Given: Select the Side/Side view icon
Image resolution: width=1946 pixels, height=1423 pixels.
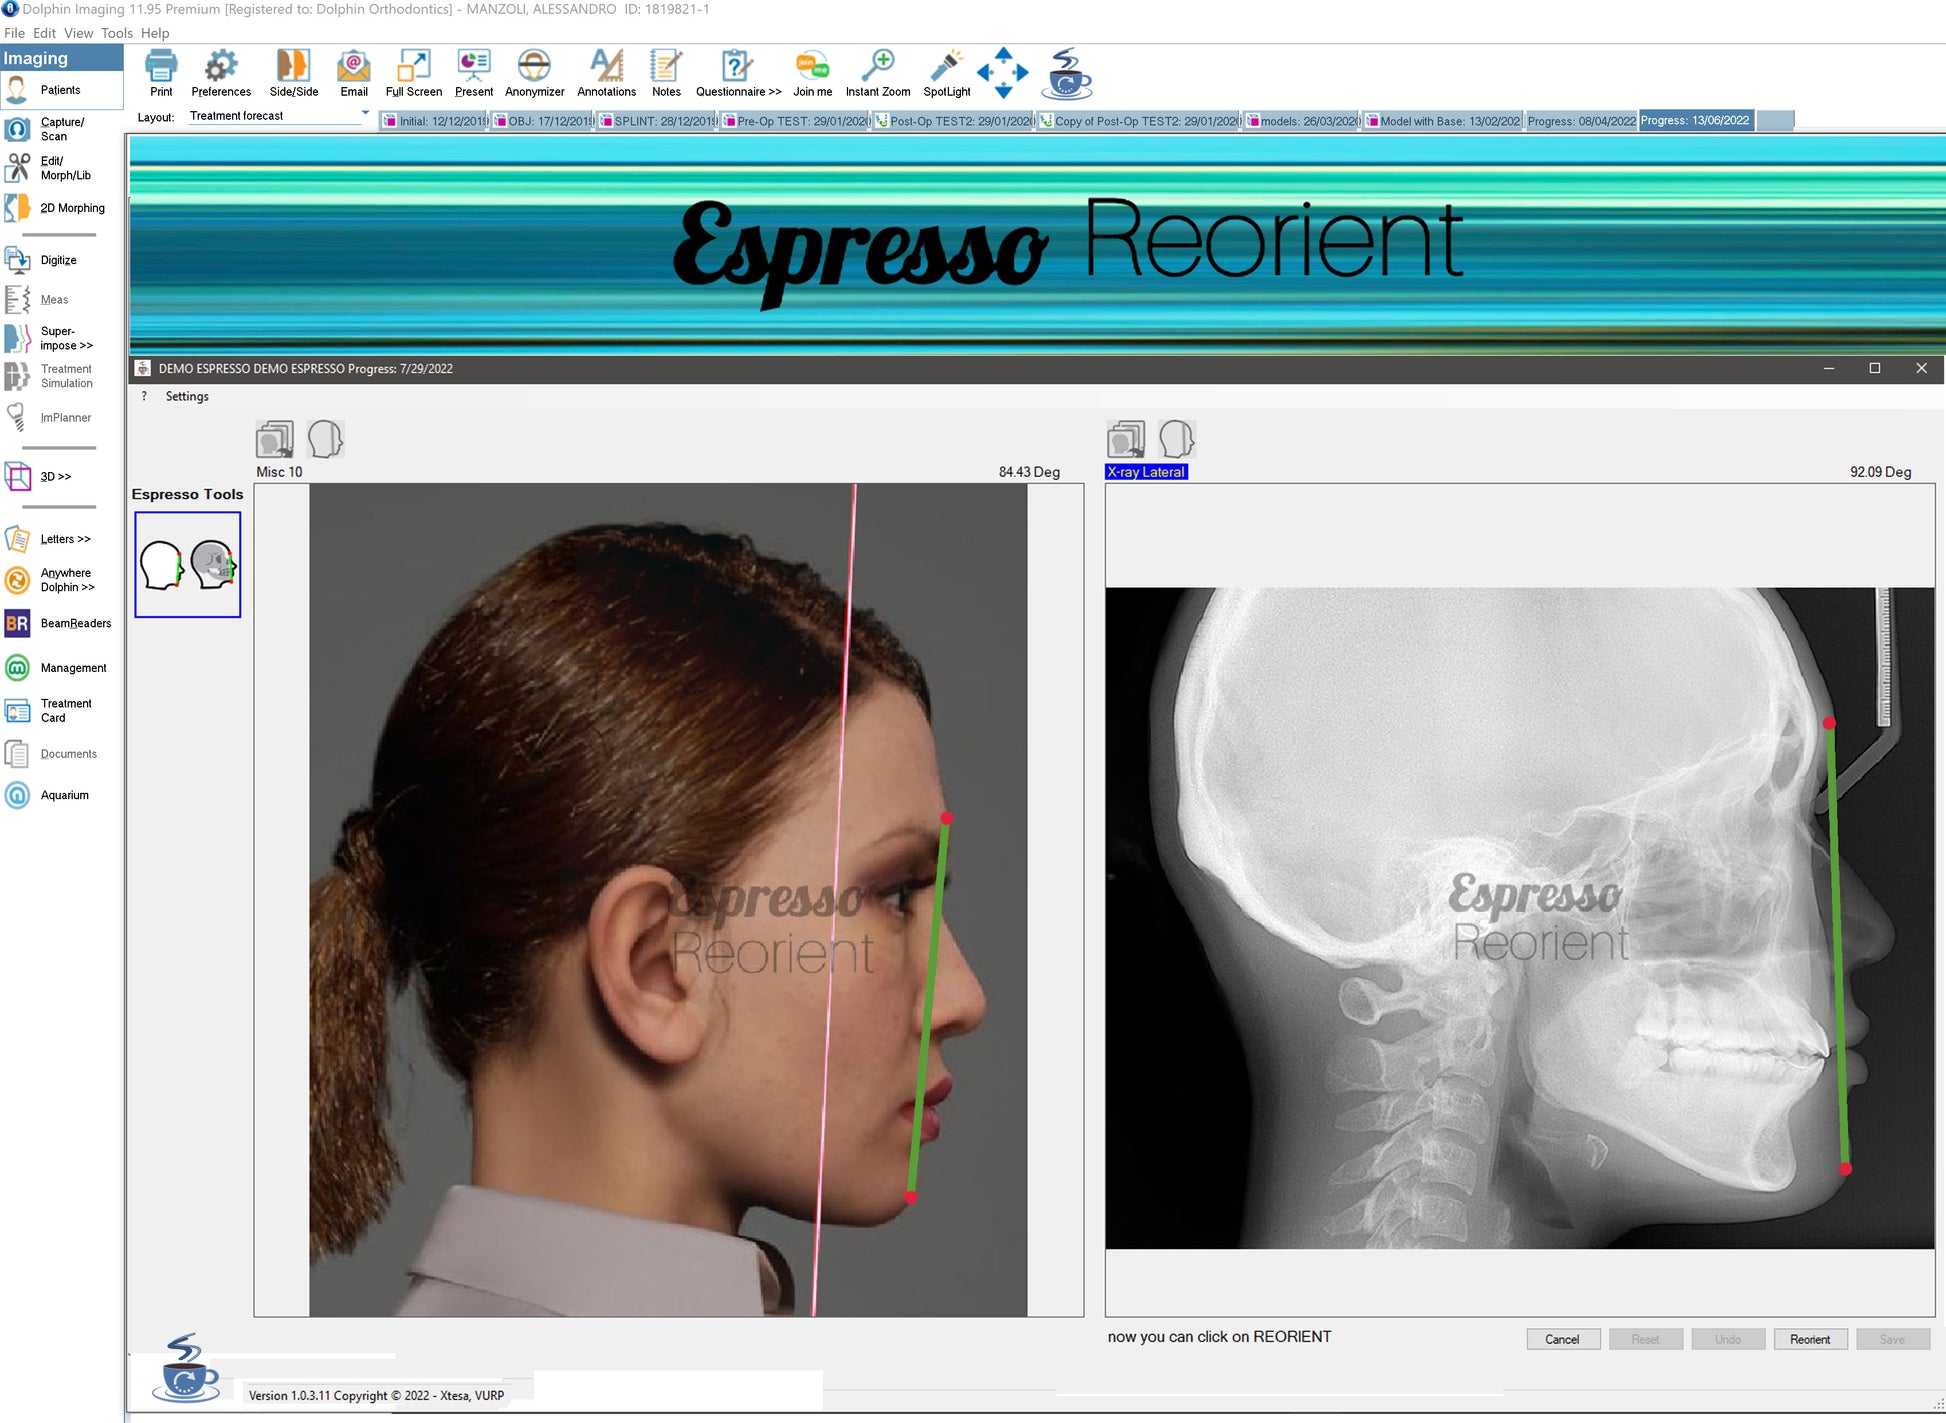Looking at the screenshot, I should [294, 73].
